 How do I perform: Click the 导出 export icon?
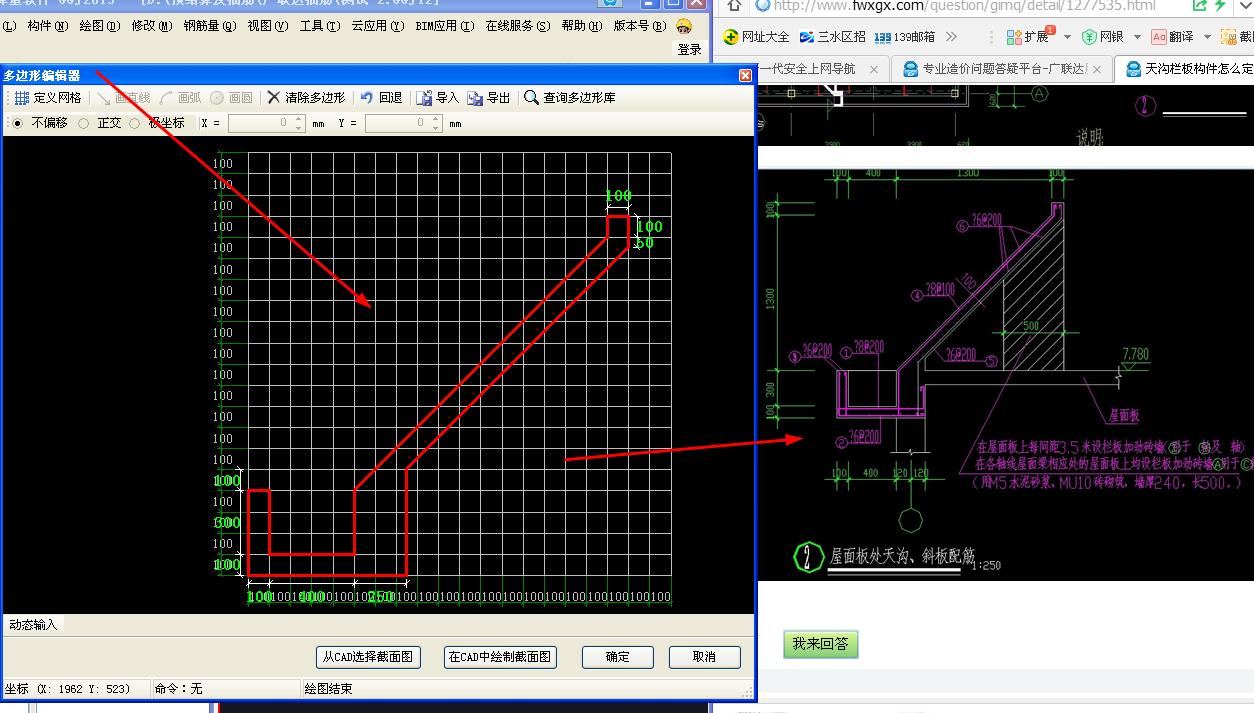tap(475, 98)
